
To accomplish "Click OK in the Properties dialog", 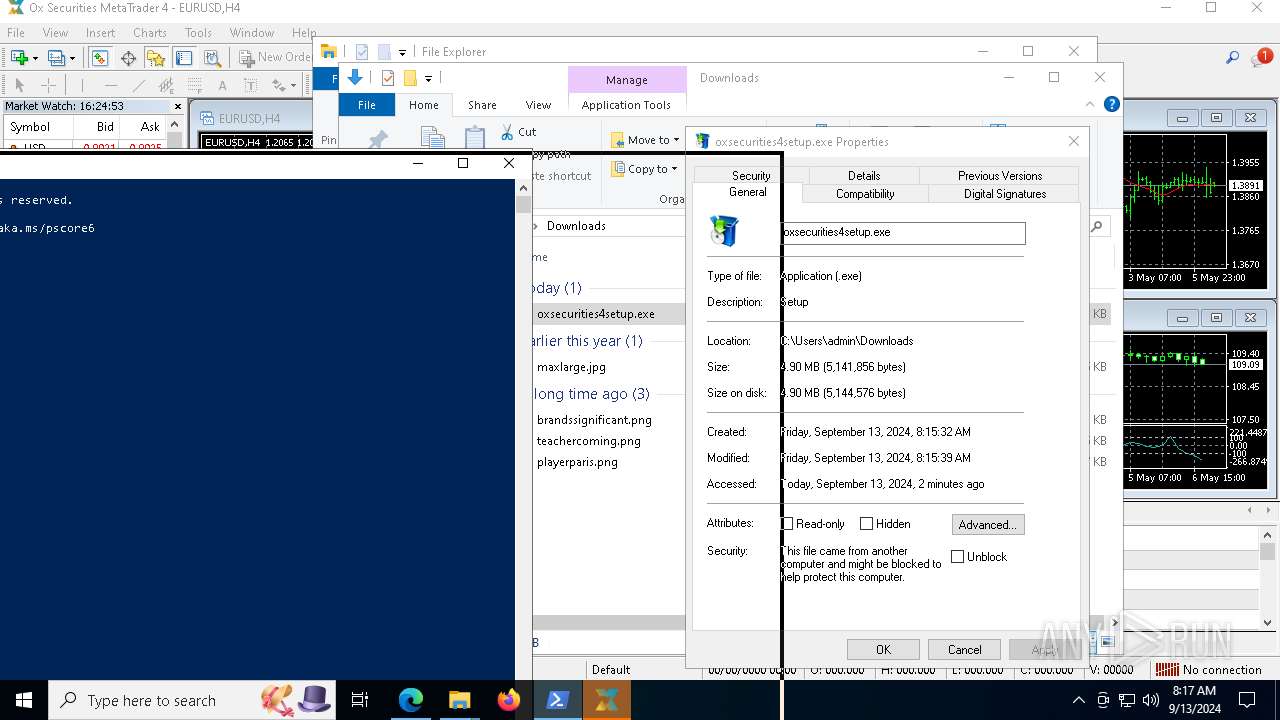I will 883,650.
